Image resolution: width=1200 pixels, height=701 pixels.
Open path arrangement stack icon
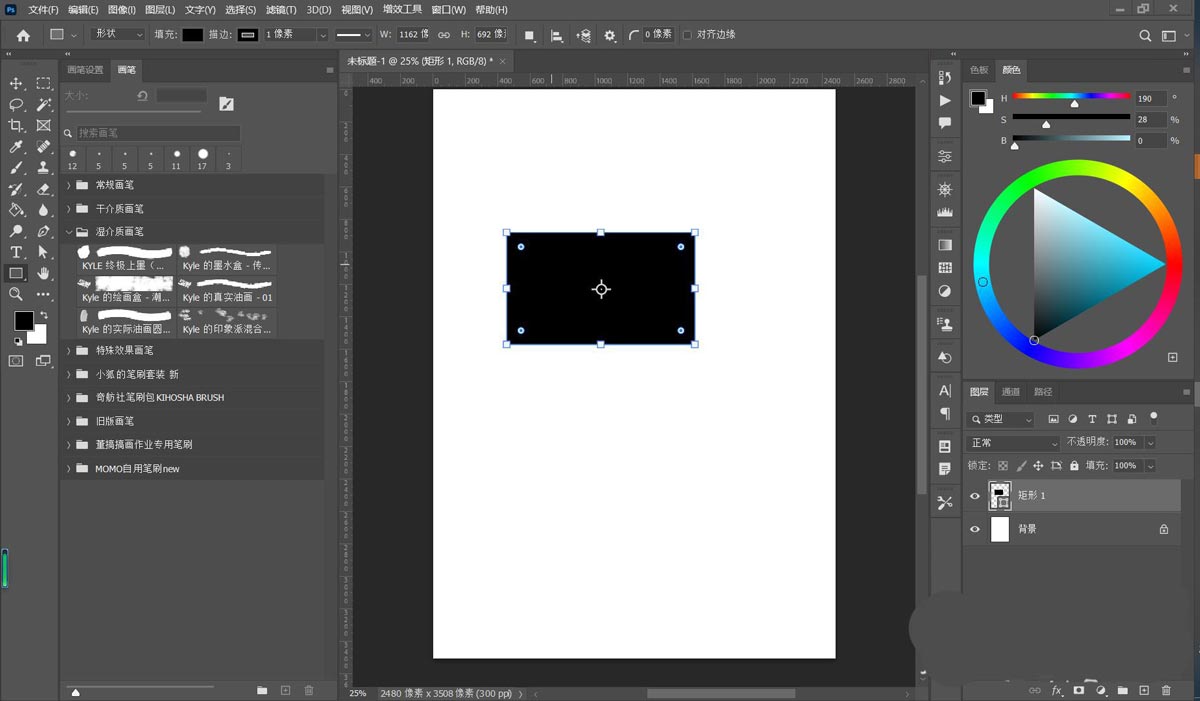pyautogui.click(x=584, y=35)
